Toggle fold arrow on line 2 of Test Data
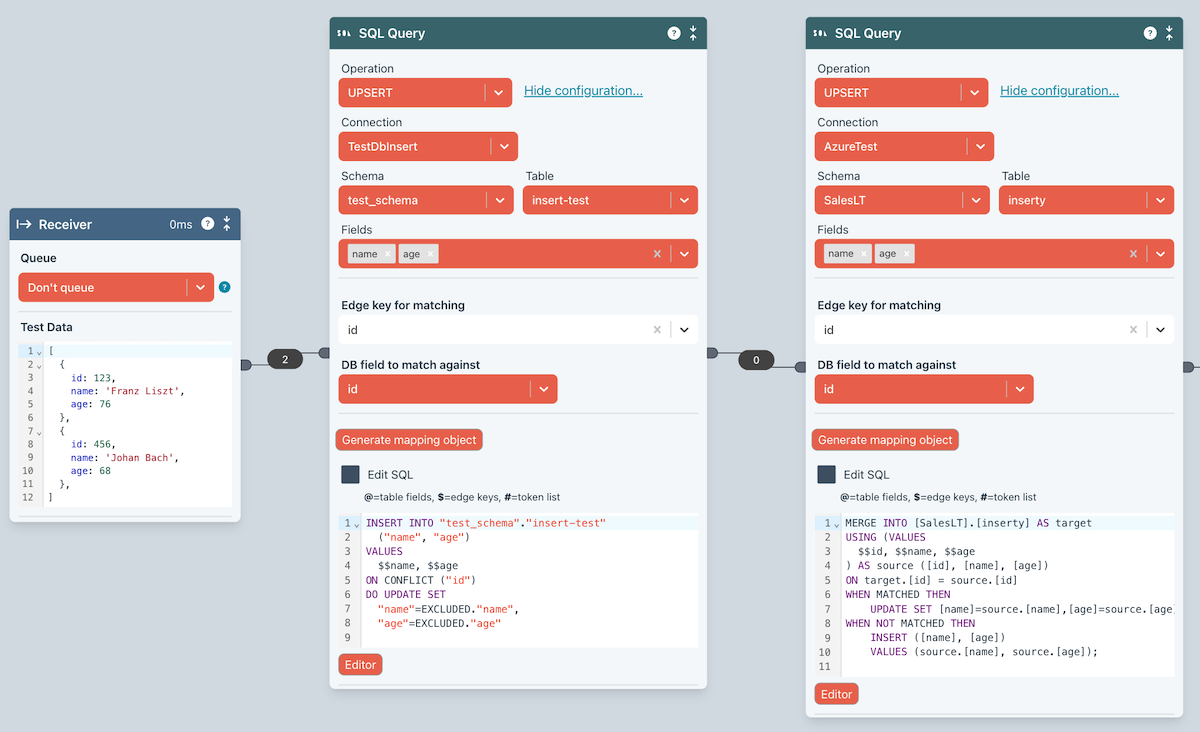The height and width of the screenshot is (732, 1200). tap(39, 366)
